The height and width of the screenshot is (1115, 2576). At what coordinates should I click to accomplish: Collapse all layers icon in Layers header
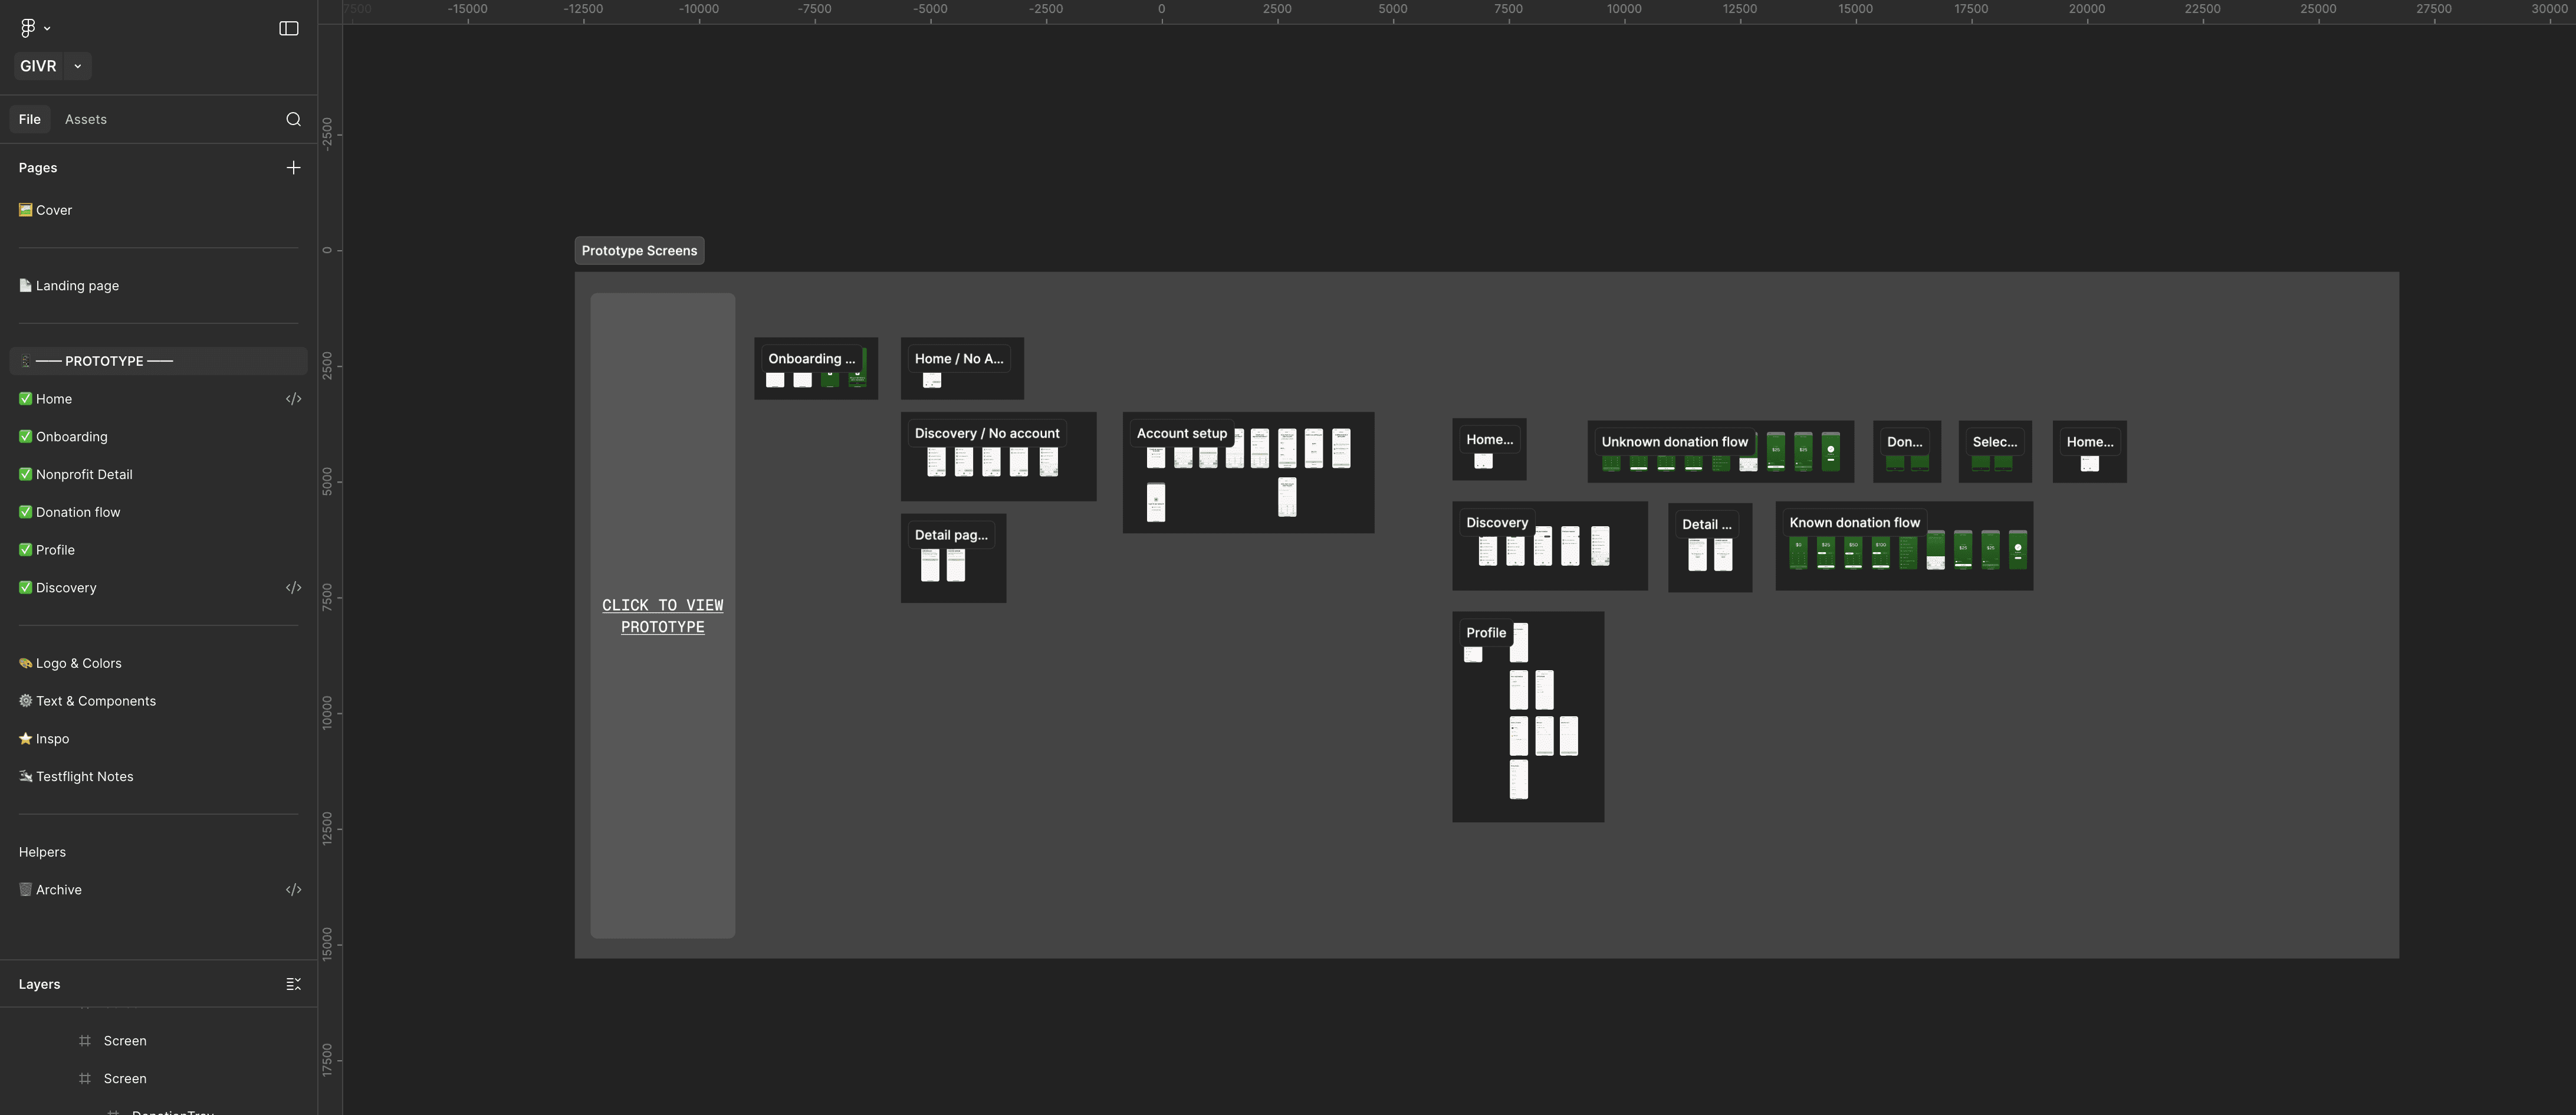point(293,984)
